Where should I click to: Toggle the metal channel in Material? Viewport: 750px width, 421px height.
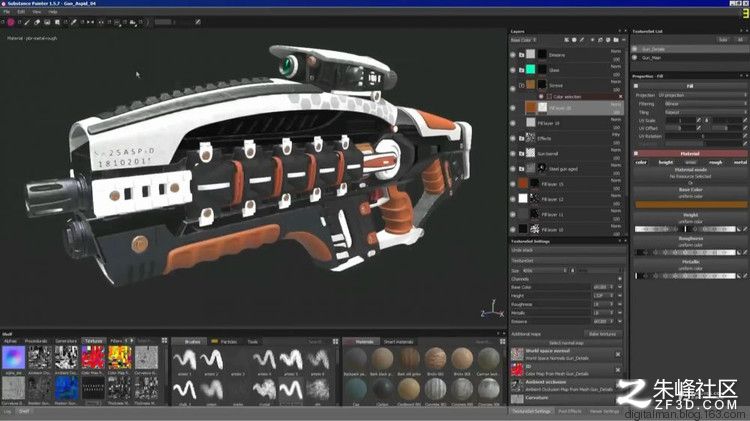[740, 163]
